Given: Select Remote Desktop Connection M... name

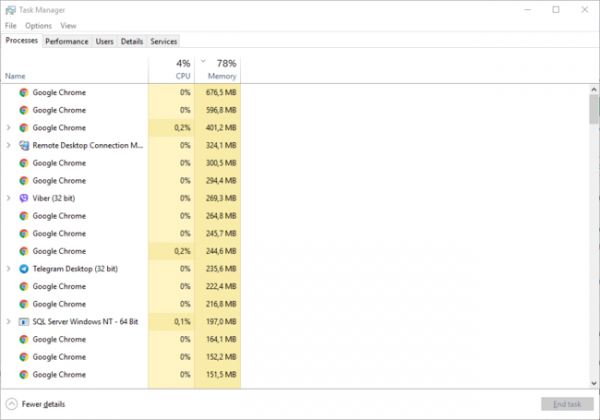Looking at the screenshot, I should pyautogui.click(x=88, y=145).
